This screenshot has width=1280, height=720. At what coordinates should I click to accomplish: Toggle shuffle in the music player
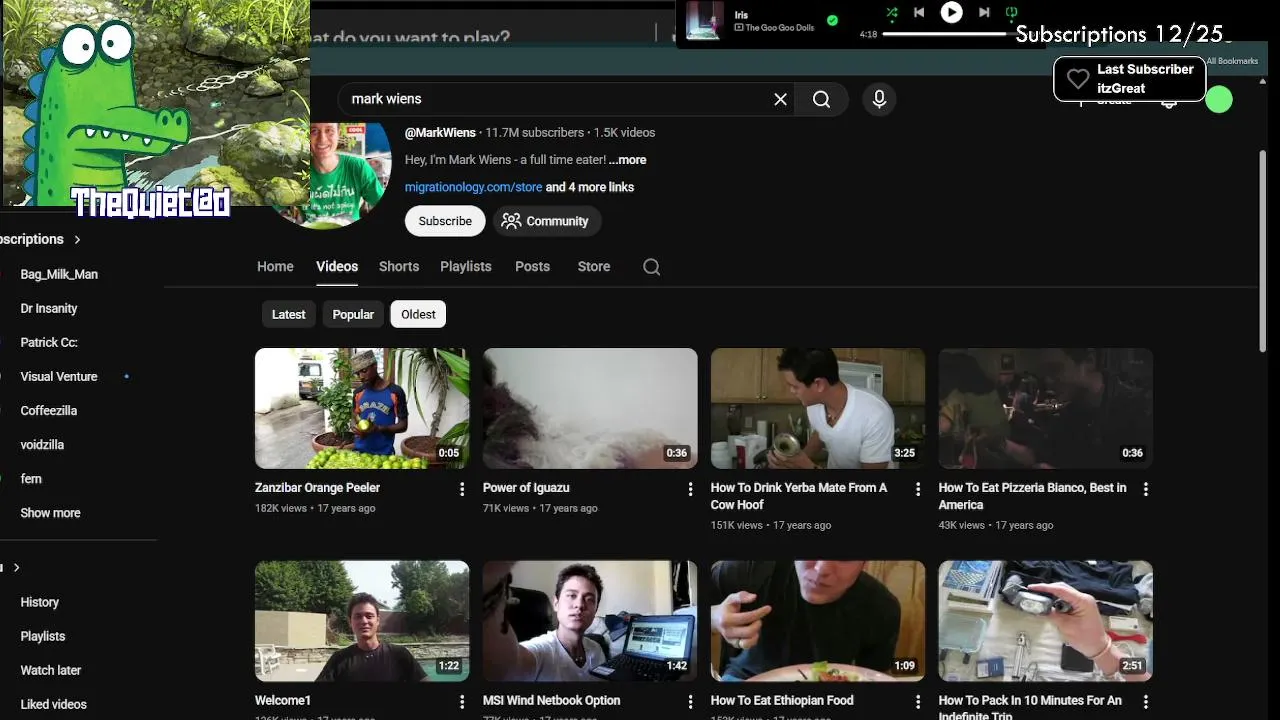pos(892,12)
